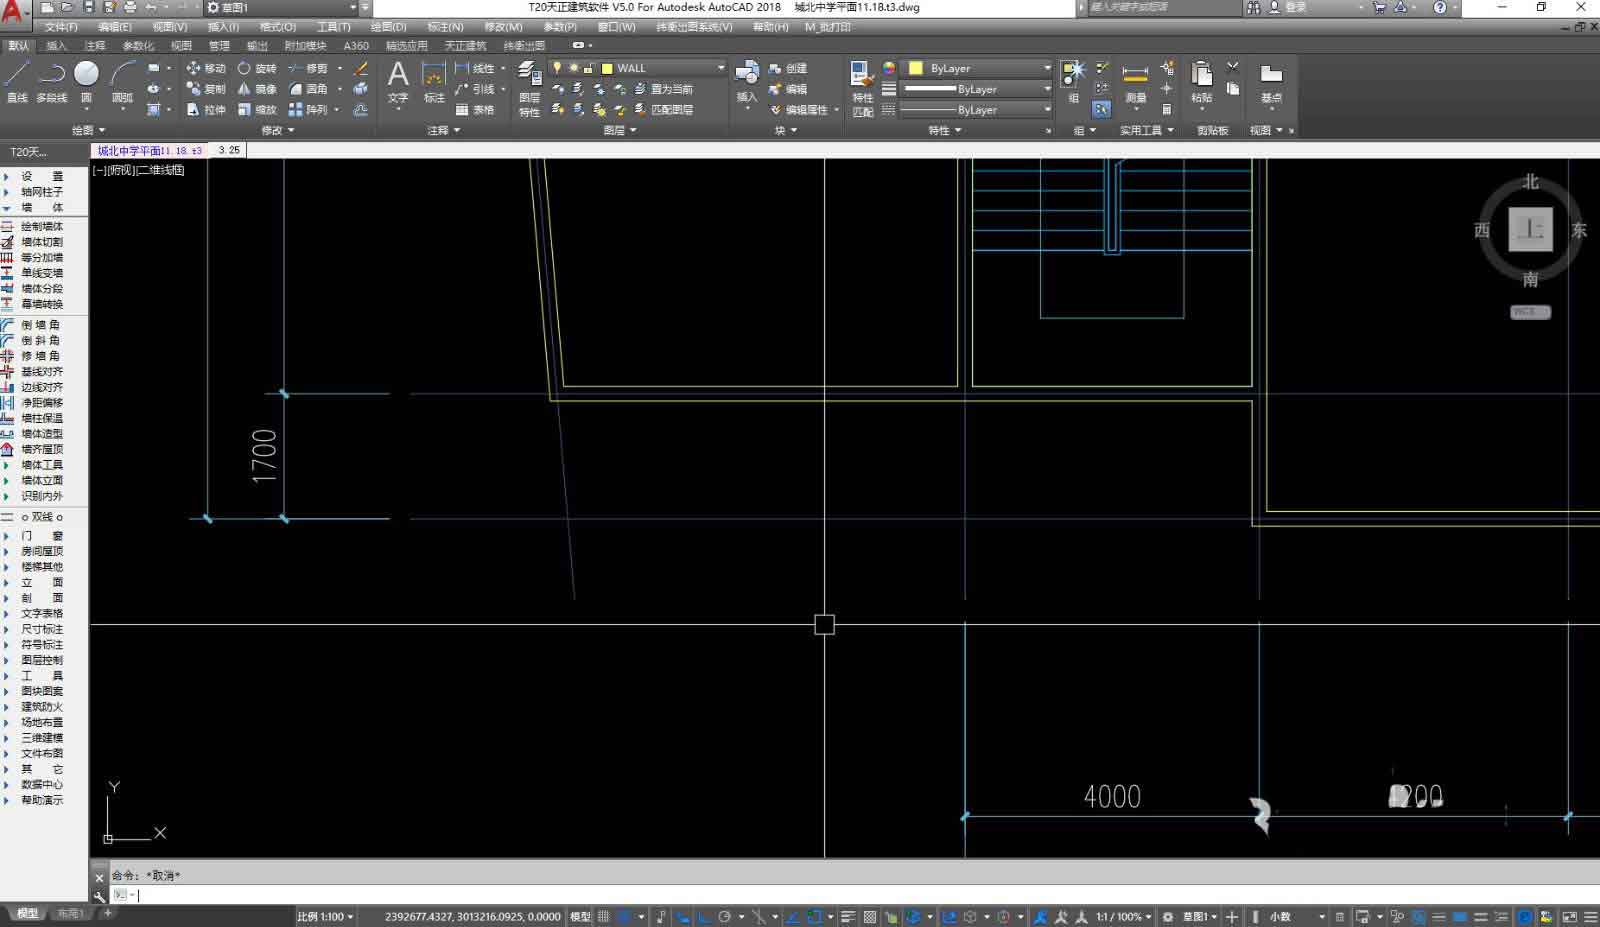This screenshot has height=927, width=1600.
Task: Expand the 注释 (Annotation) panel
Action: (x=444, y=130)
